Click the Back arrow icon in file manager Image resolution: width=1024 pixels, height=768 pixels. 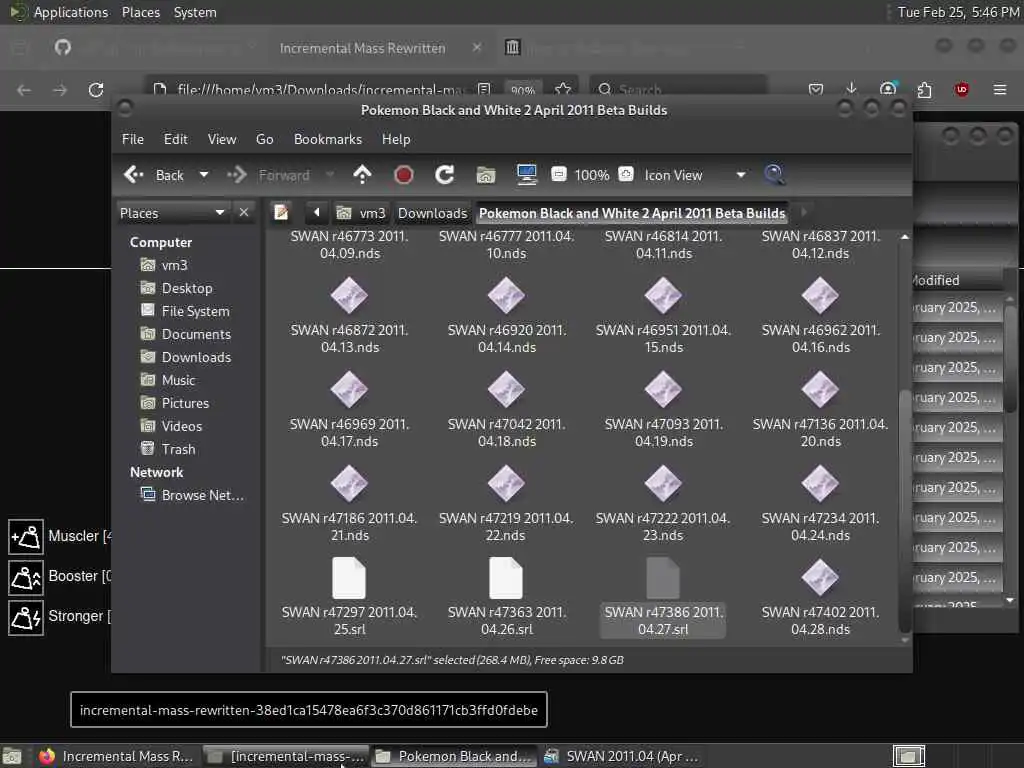pos(134,174)
